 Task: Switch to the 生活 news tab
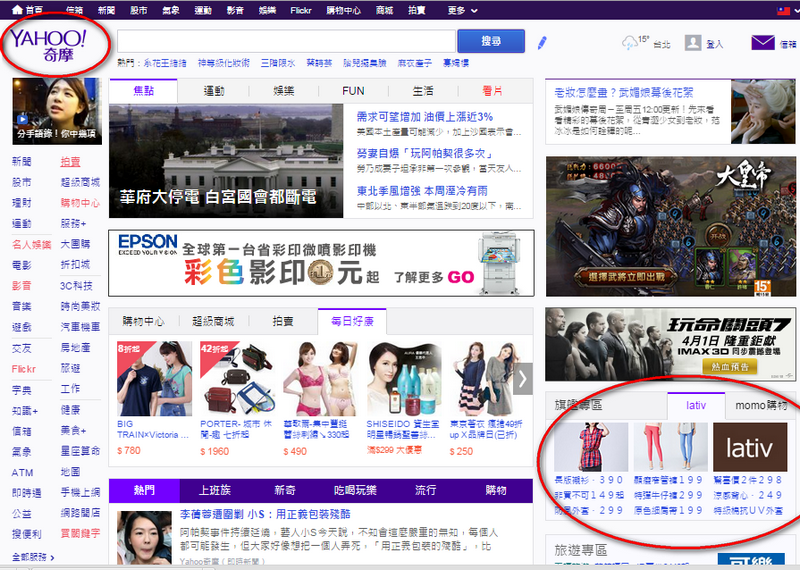[x=423, y=91]
